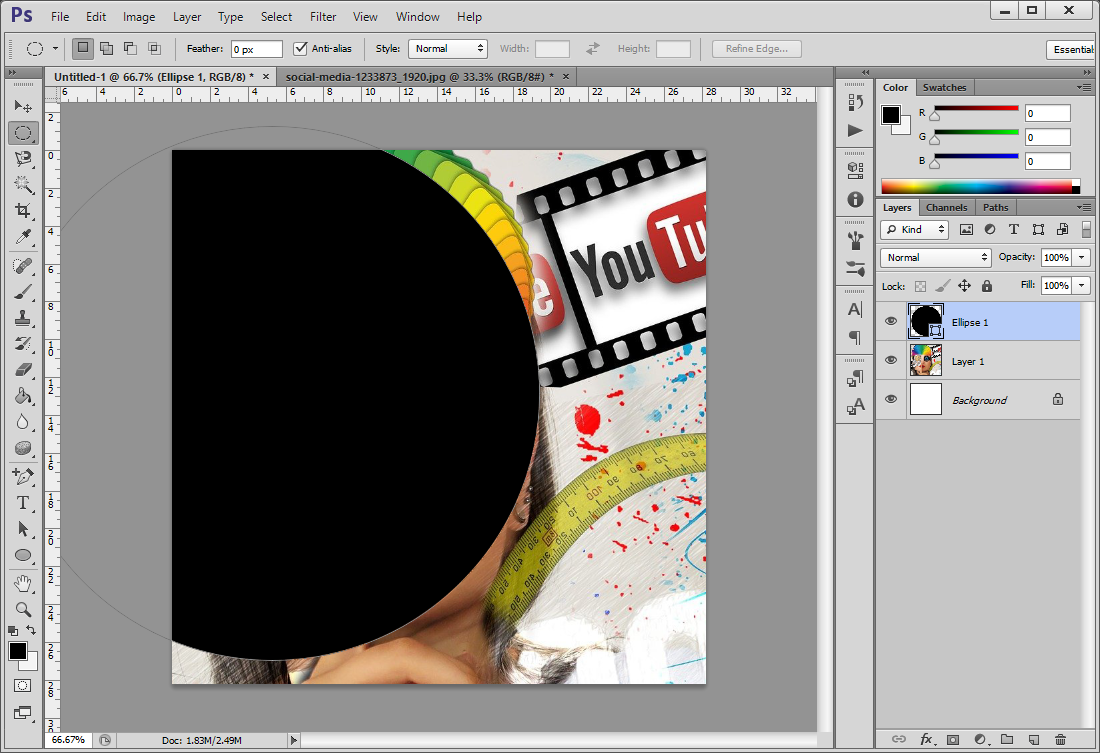The height and width of the screenshot is (753, 1100).
Task: Create a new layer
Action: (x=1033, y=739)
